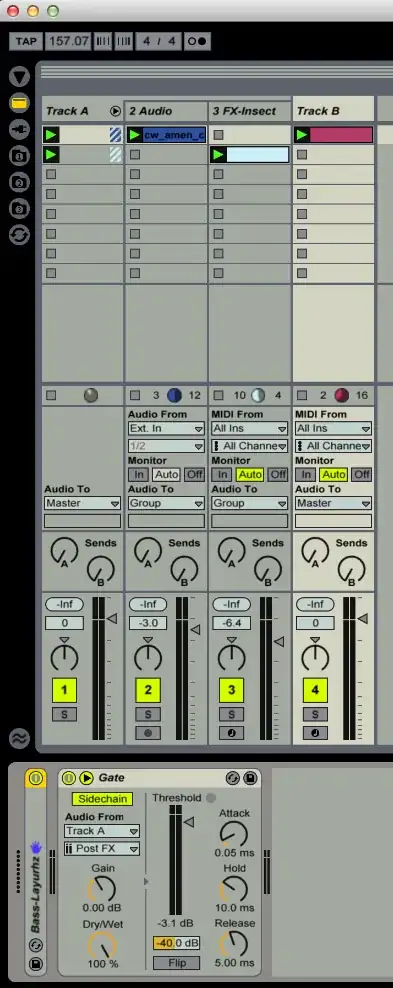Click the Gate Save Preset disk icon
393x988 pixels.
point(250,779)
